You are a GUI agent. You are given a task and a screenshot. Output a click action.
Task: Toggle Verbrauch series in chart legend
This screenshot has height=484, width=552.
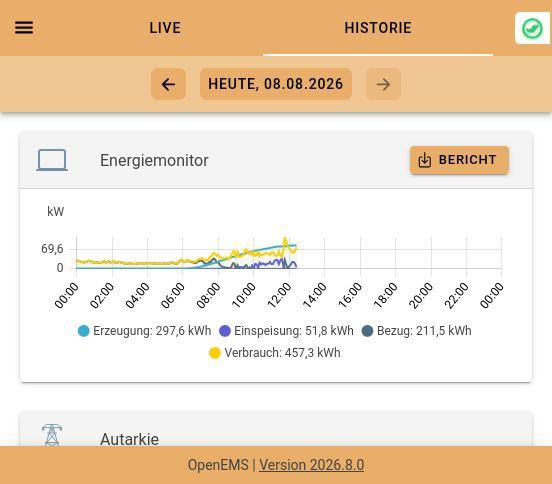275,353
